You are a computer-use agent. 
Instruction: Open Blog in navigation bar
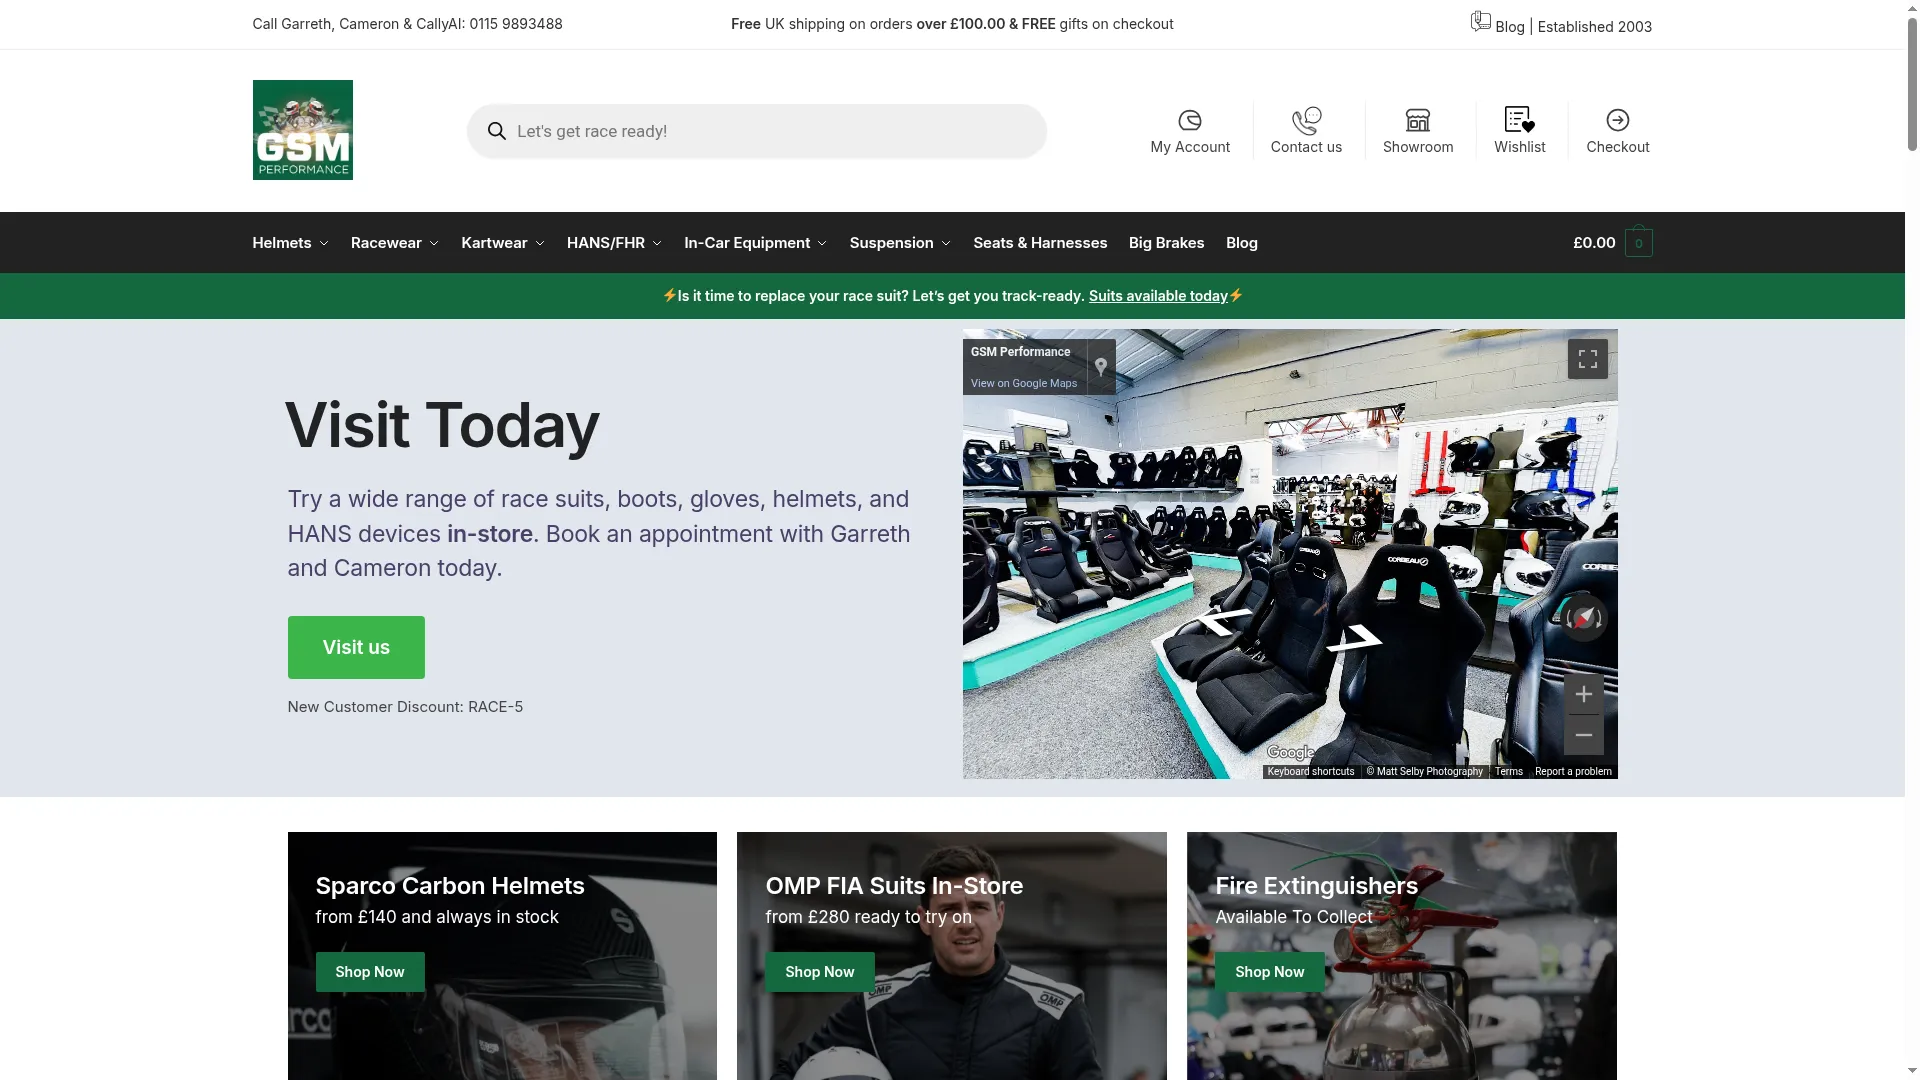(x=1242, y=243)
